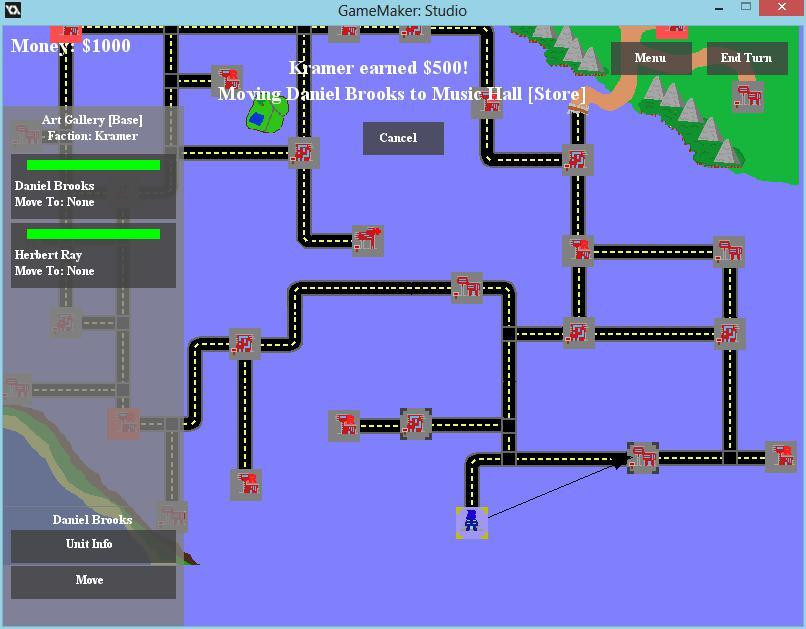Click Daniel Brooks' green health bar
The height and width of the screenshot is (629, 806).
[93, 165]
